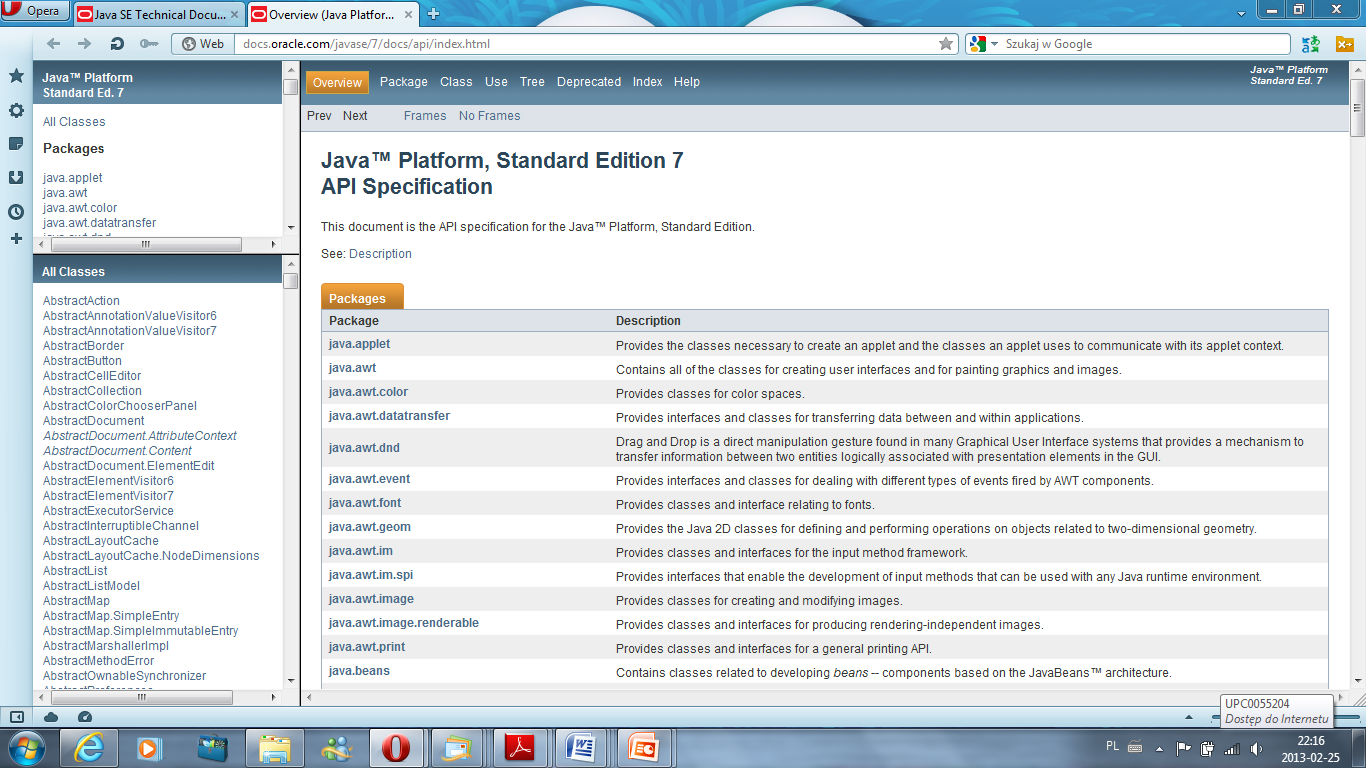Click the orange folder extension icon

[x=1345, y=44]
